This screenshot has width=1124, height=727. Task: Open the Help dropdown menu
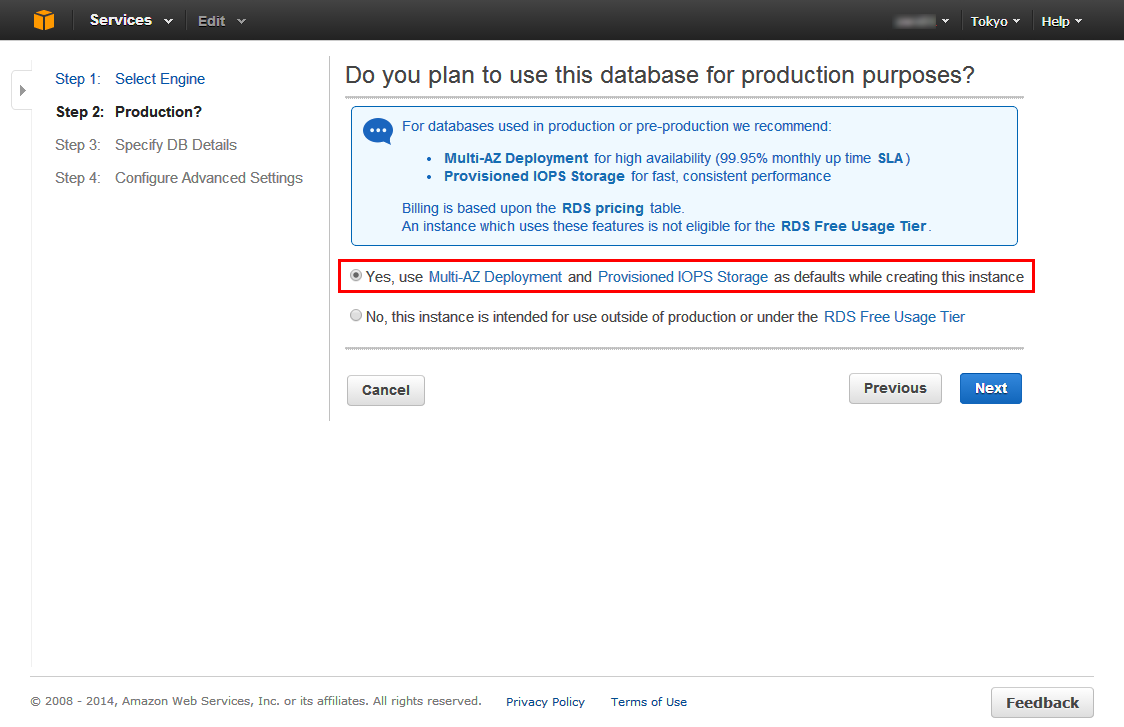1062,22
